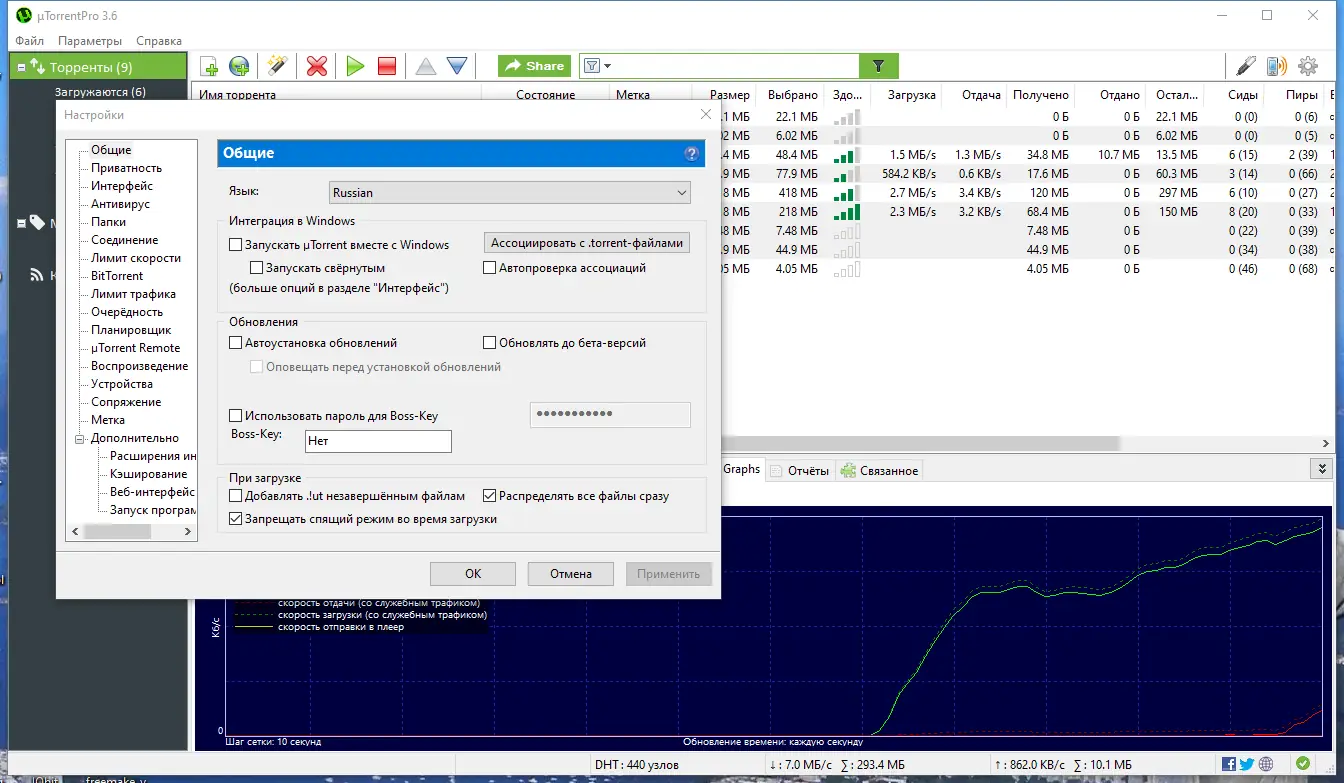This screenshot has height=783, width=1344.
Task: Open preferences with gear icon
Action: (x=1307, y=65)
